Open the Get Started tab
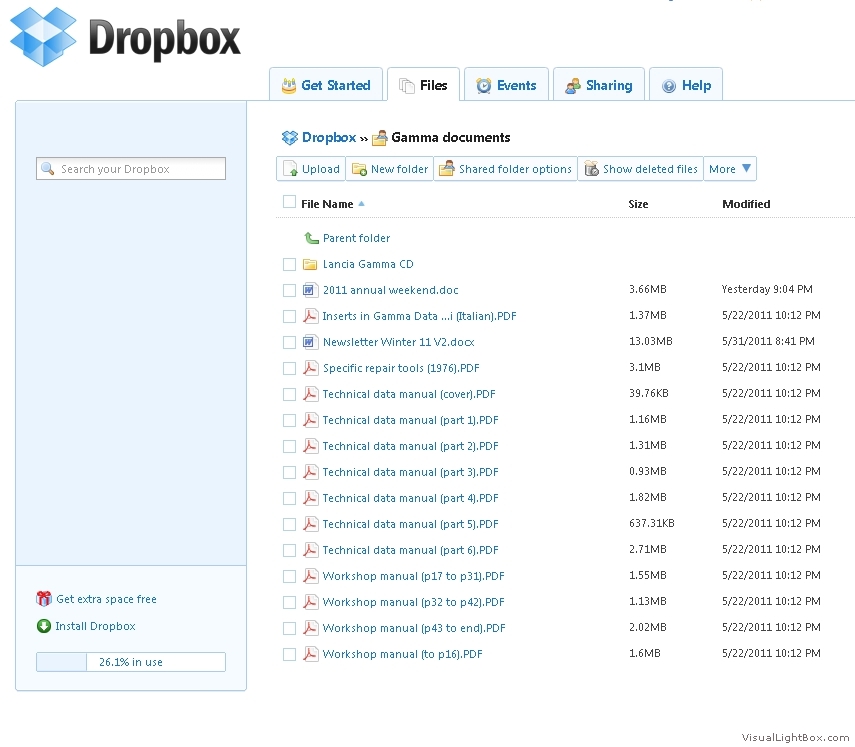The width and height of the screenshot is (855, 747). coord(326,85)
